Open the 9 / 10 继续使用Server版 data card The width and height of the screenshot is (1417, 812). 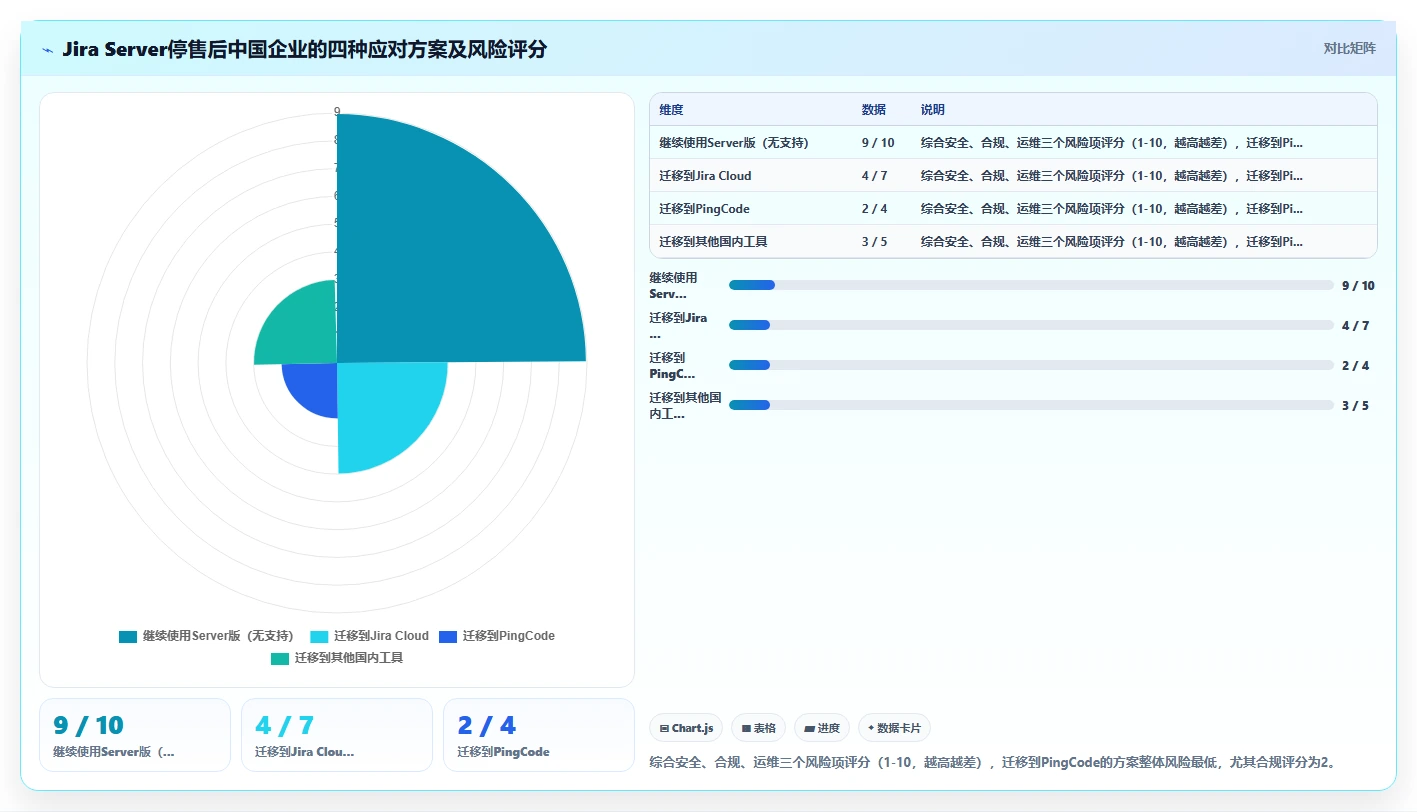[135, 735]
